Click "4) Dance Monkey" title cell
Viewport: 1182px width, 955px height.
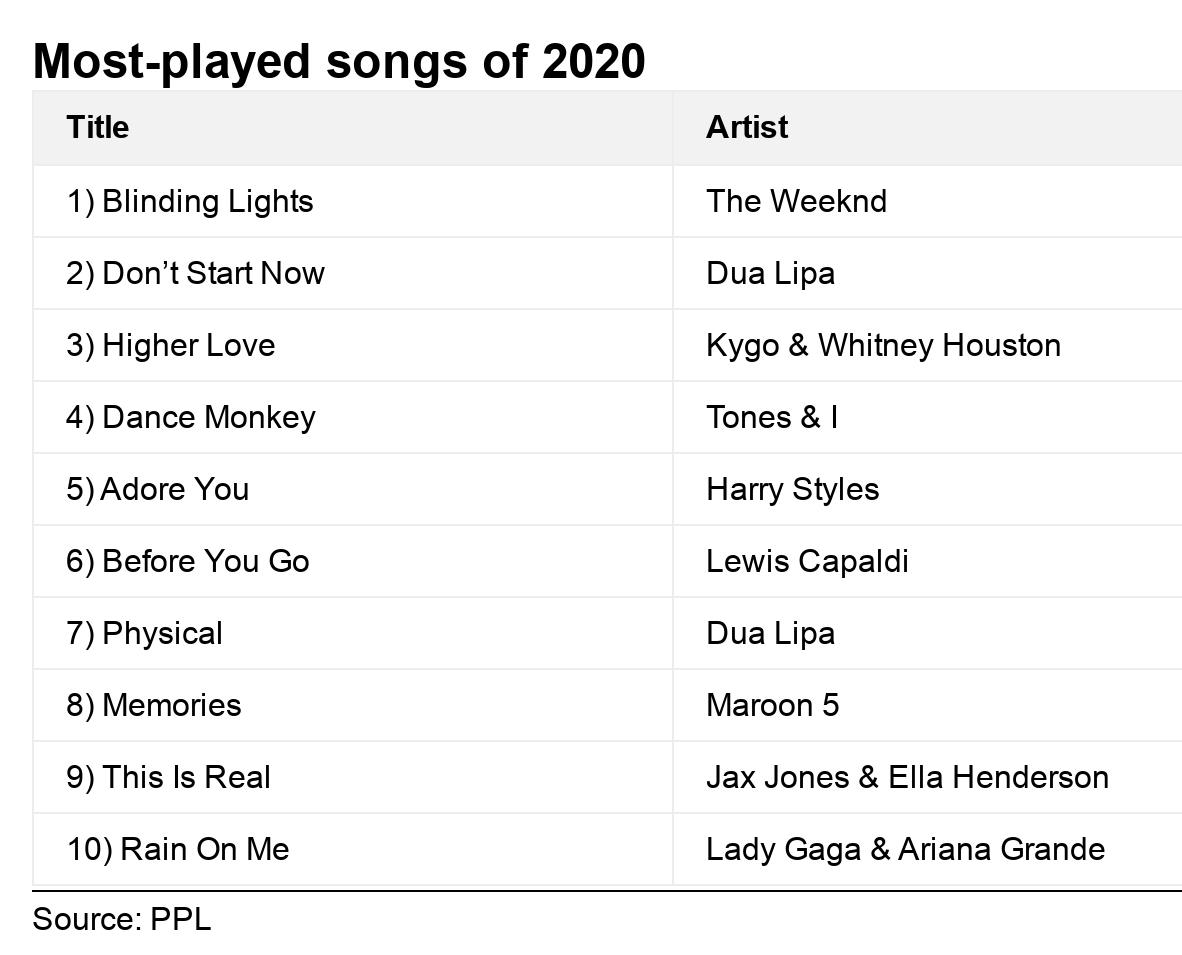point(191,417)
